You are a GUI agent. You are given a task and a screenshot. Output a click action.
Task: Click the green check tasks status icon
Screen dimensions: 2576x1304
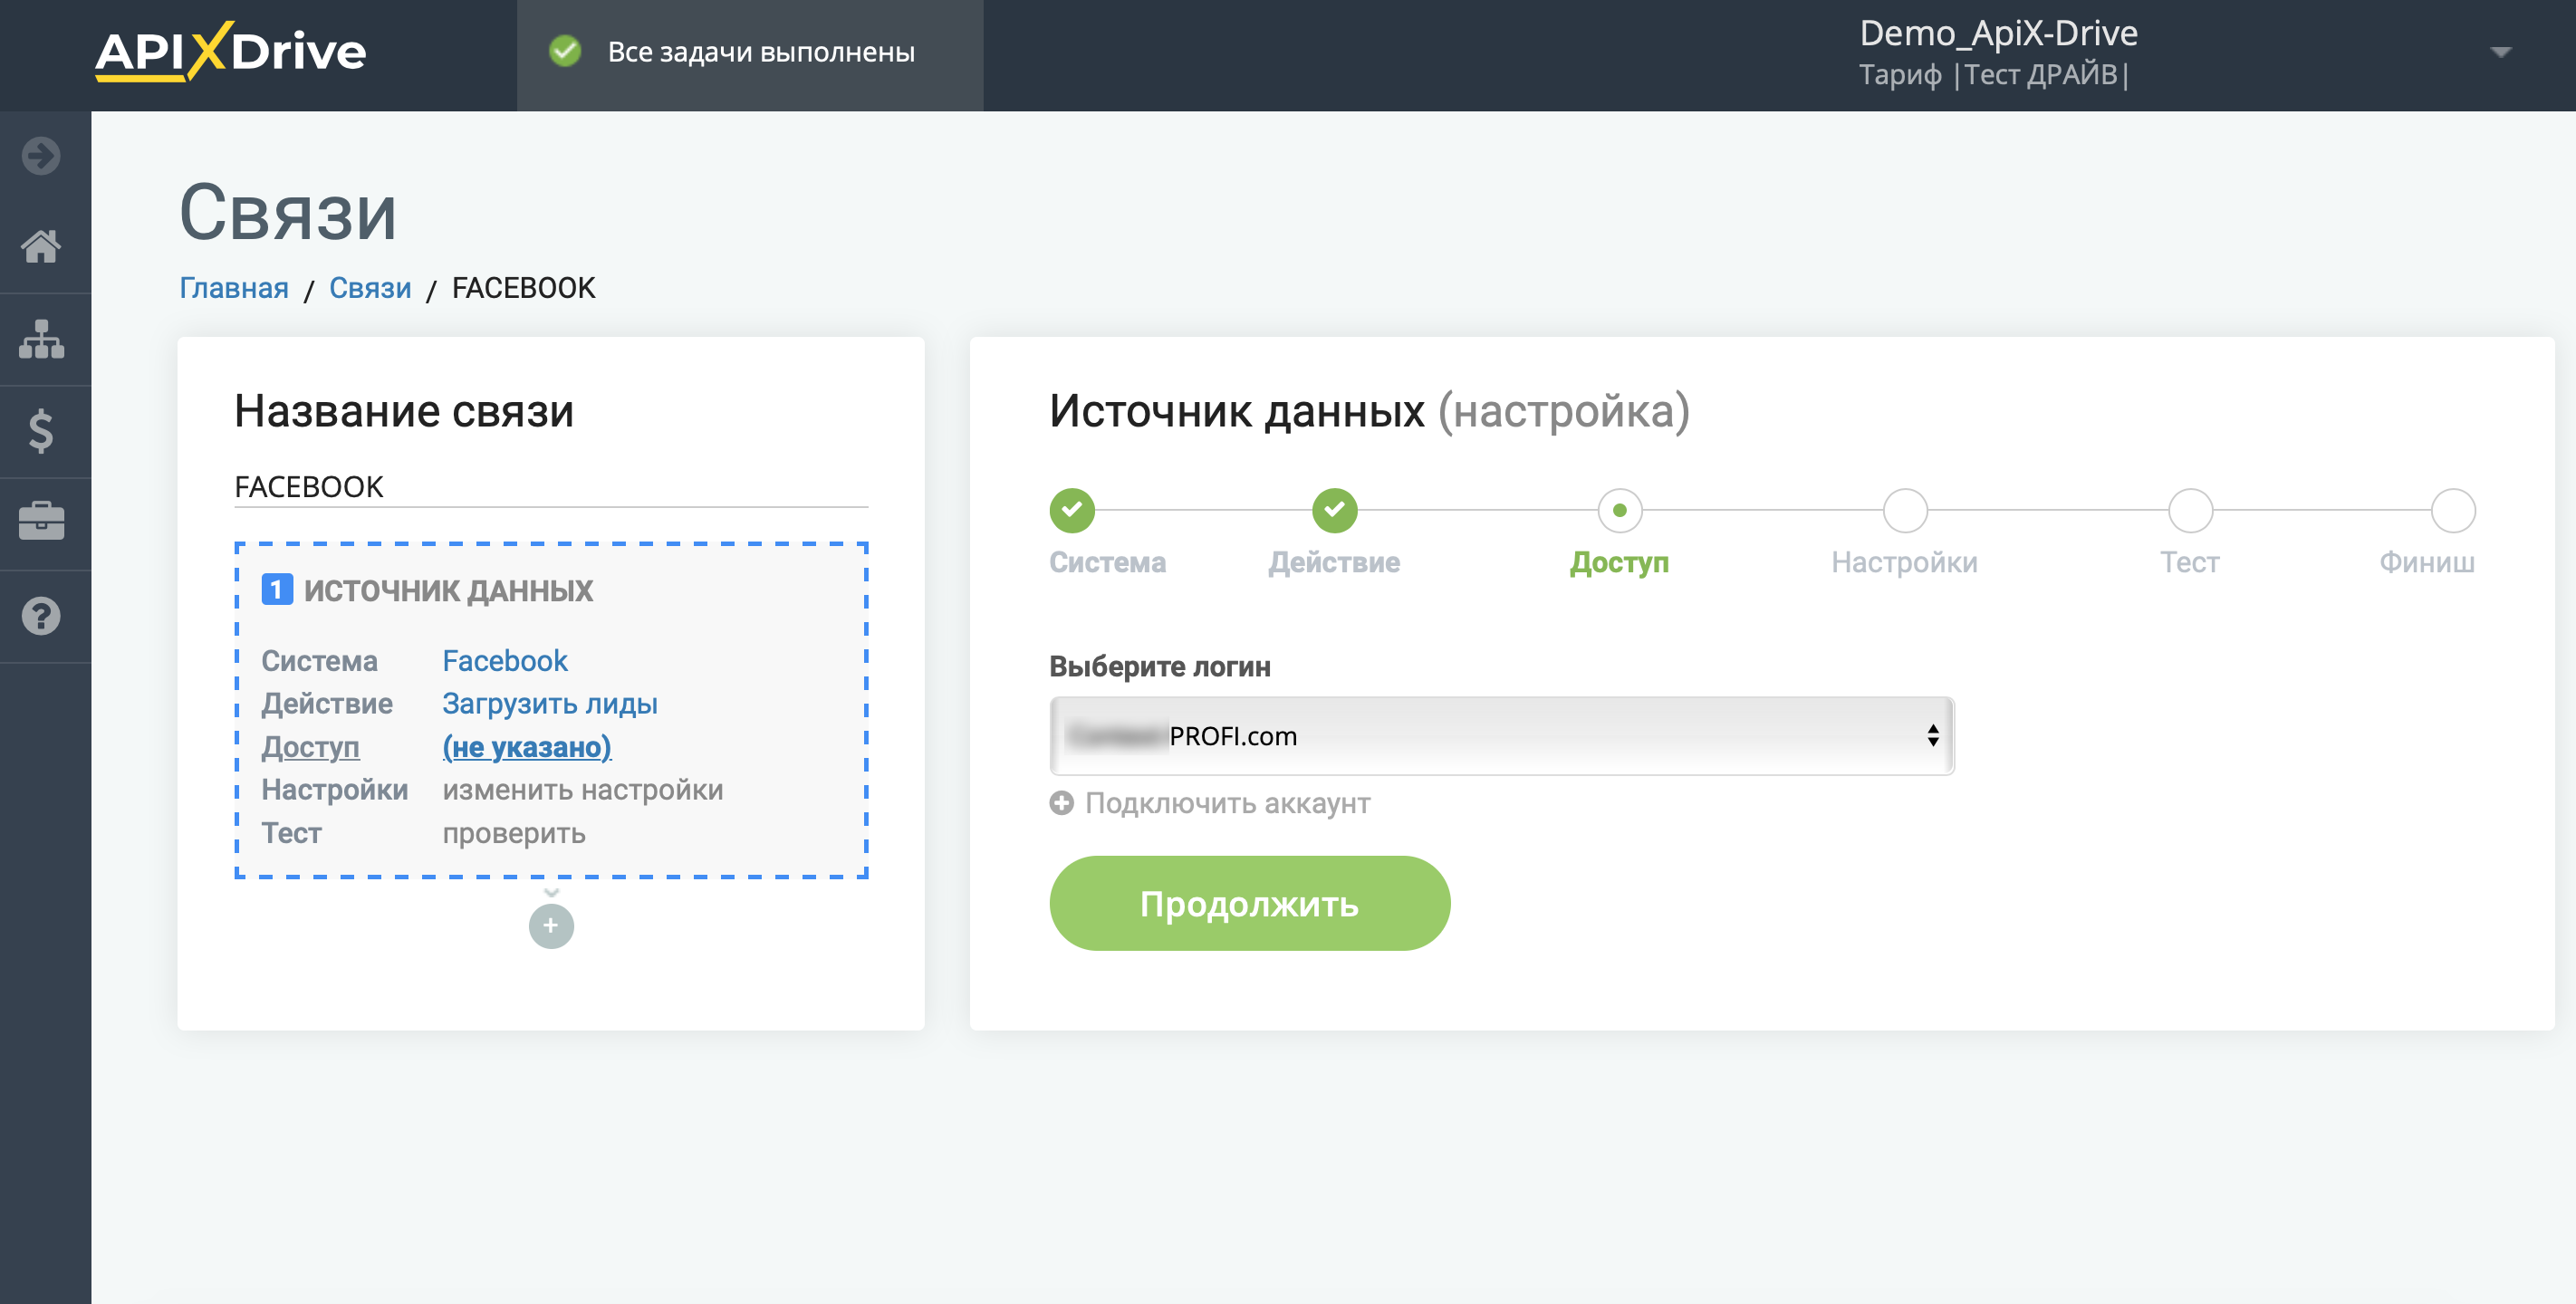[x=565, y=51]
